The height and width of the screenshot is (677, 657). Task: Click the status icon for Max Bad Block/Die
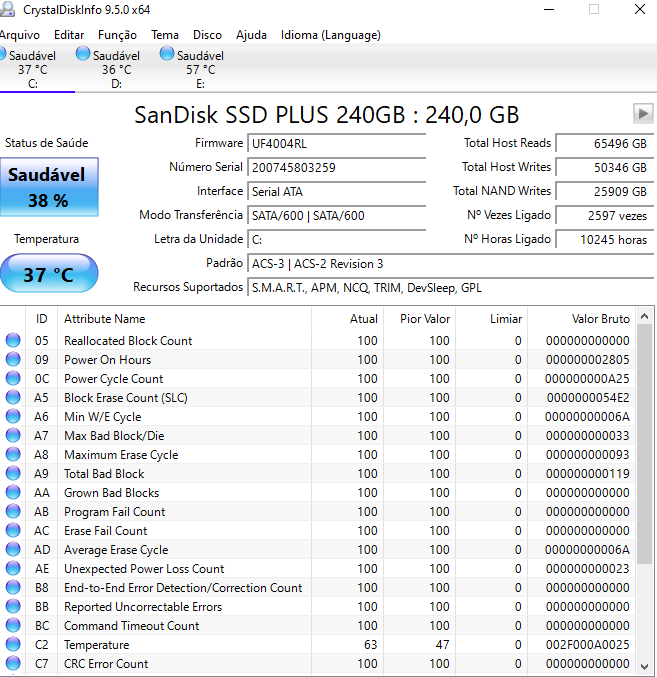(x=13, y=435)
